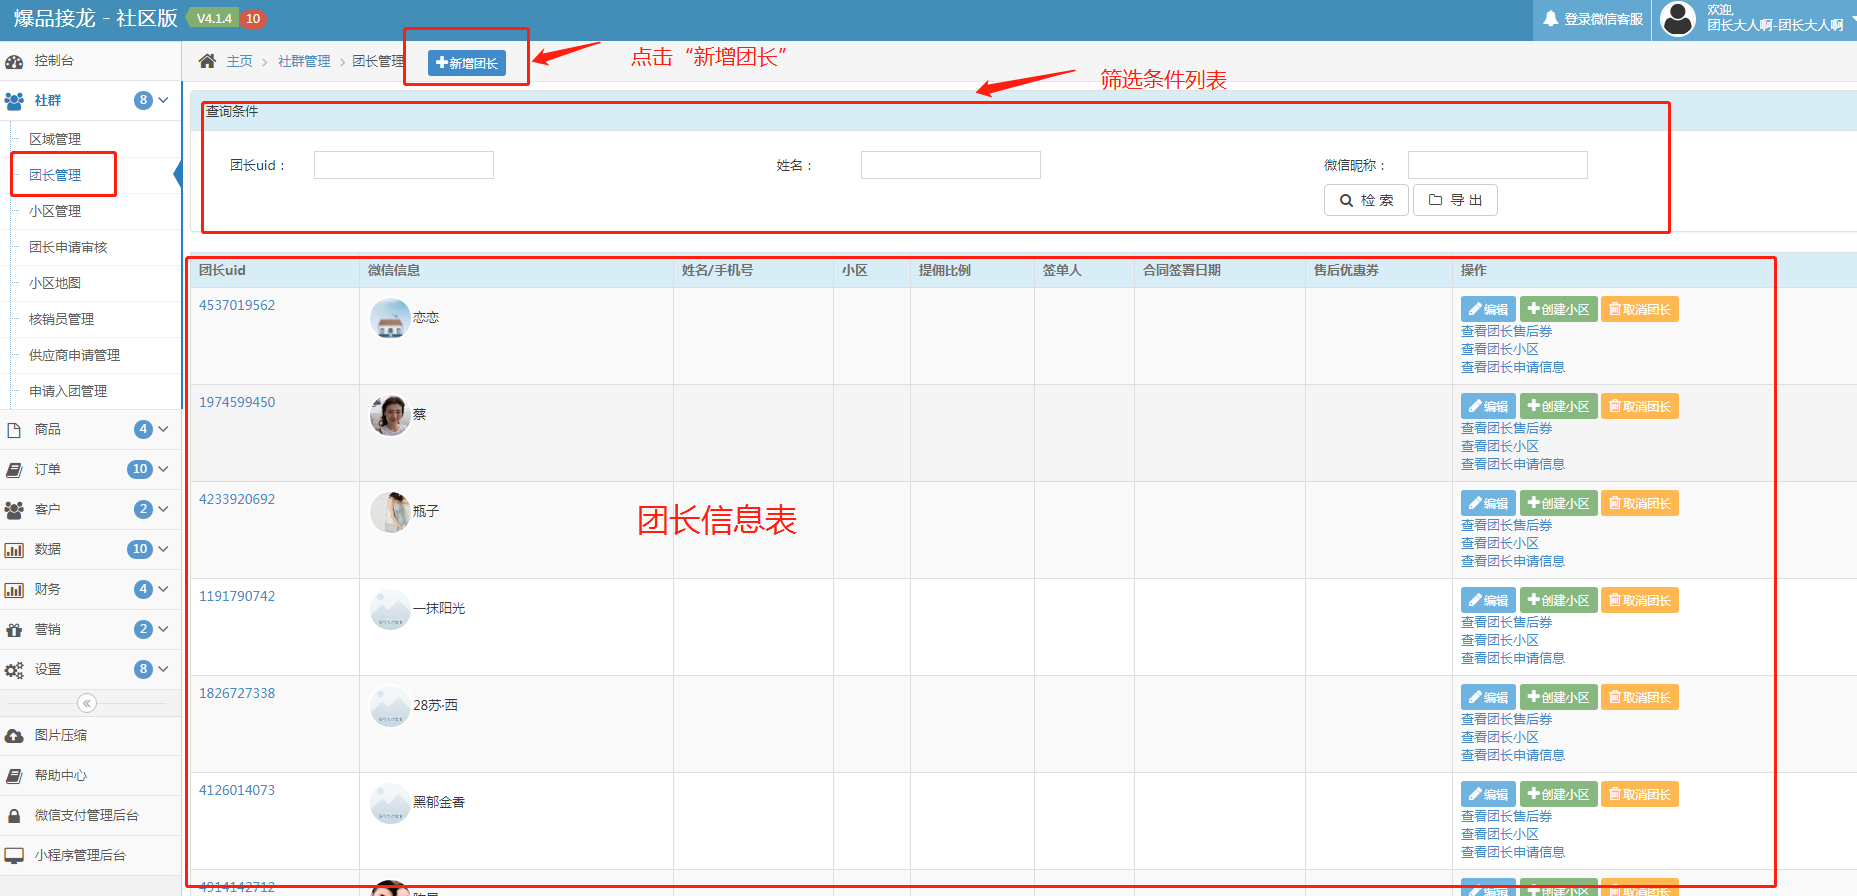
Task: Click the version badge V4.1.4
Action: [x=213, y=19]
